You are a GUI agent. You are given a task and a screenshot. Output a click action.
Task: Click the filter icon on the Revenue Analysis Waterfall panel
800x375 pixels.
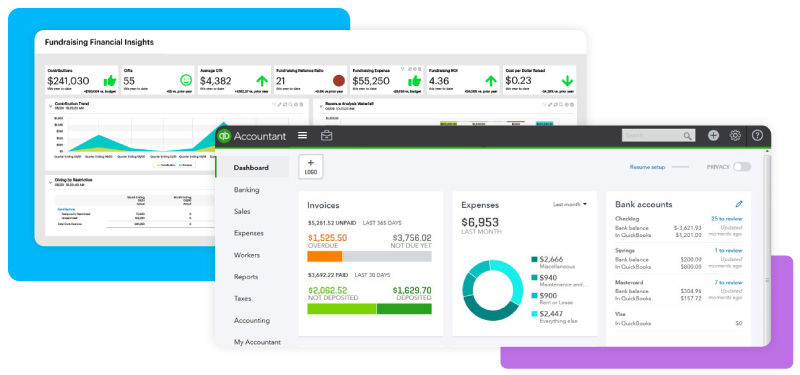tap(545, 105)
